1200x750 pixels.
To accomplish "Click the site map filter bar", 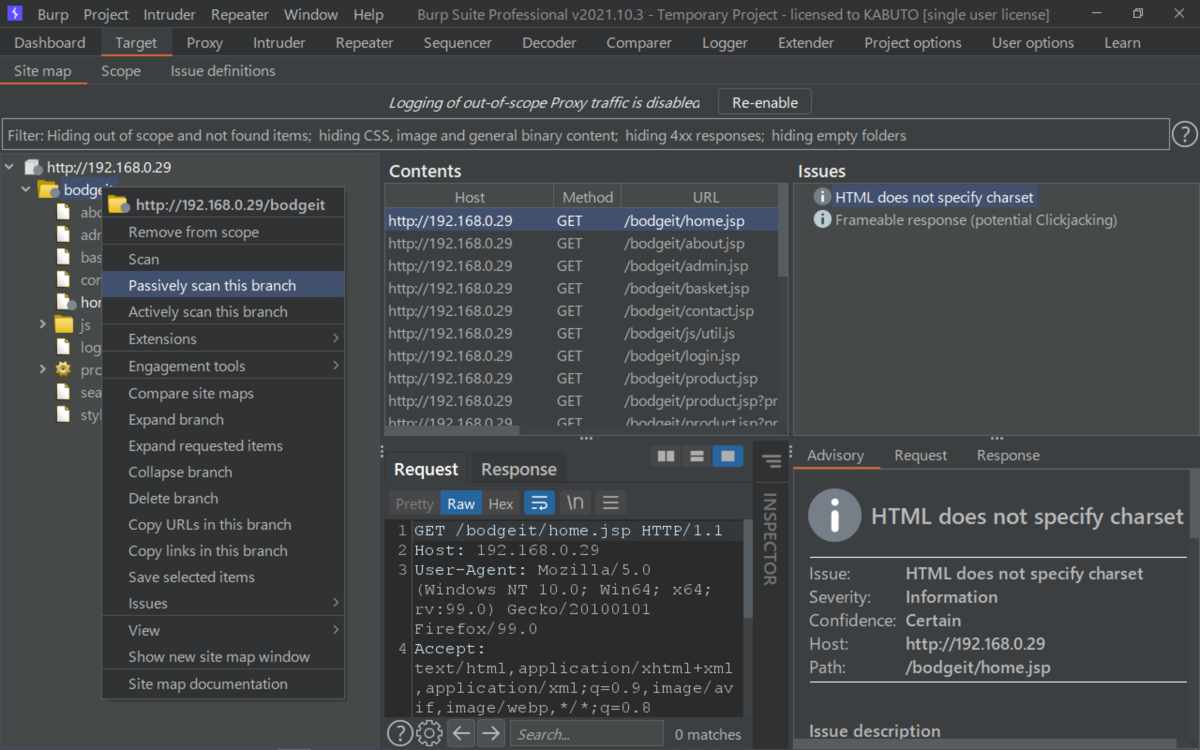I will coord(586,135).
